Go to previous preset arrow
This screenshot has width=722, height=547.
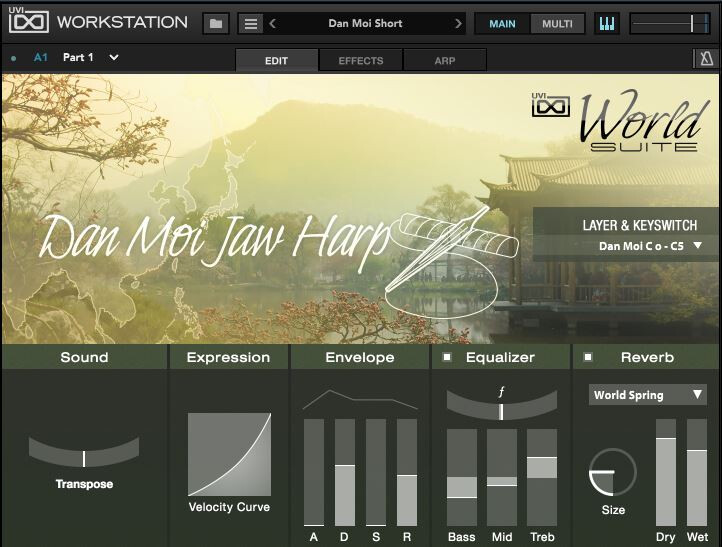[x=272, y=23]
